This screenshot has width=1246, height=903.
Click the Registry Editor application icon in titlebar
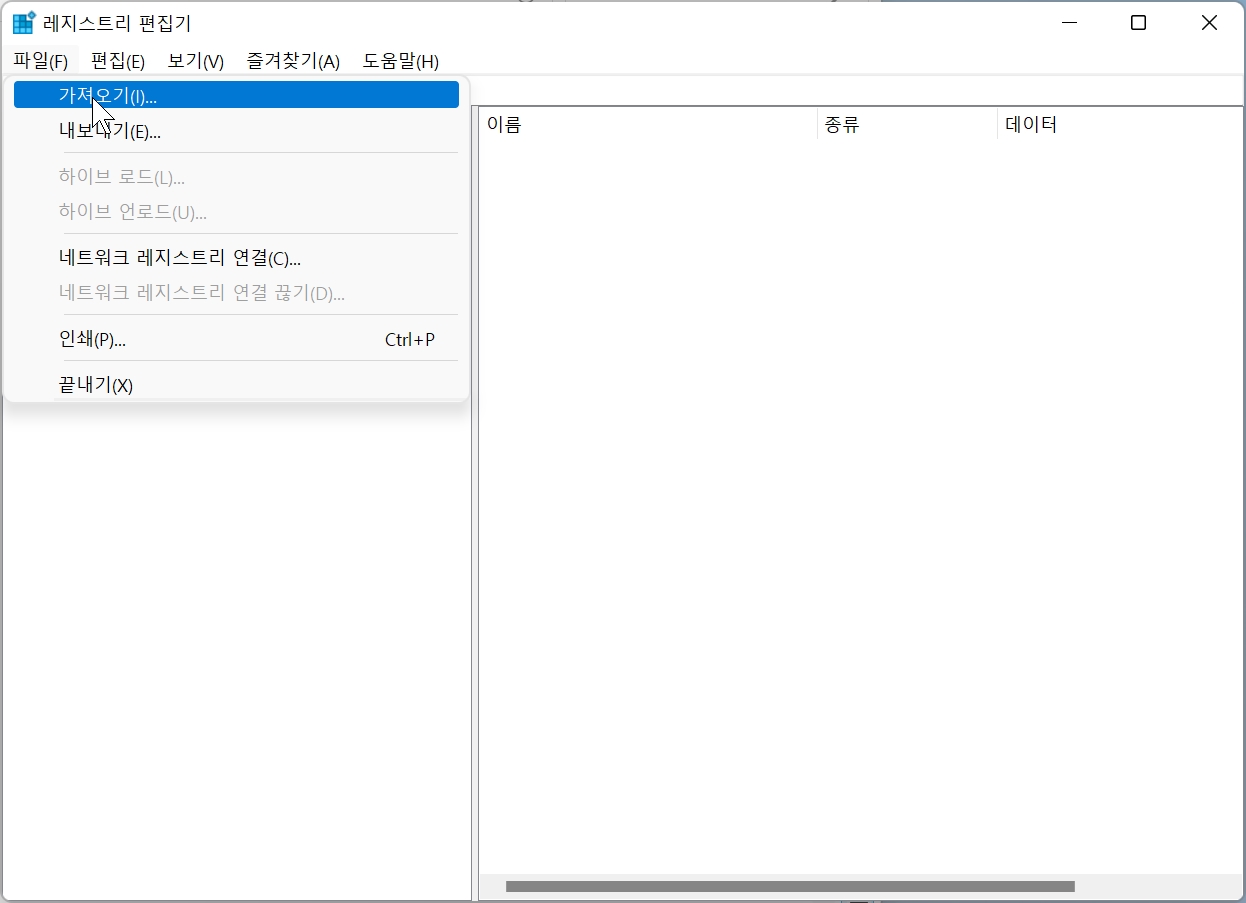[22, 22]
